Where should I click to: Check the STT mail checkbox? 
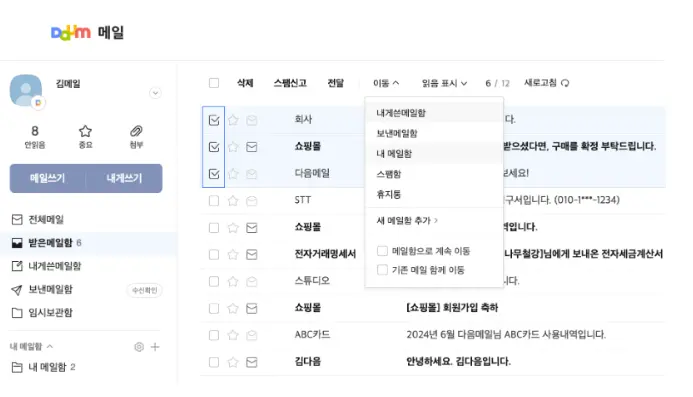point(214,201)
